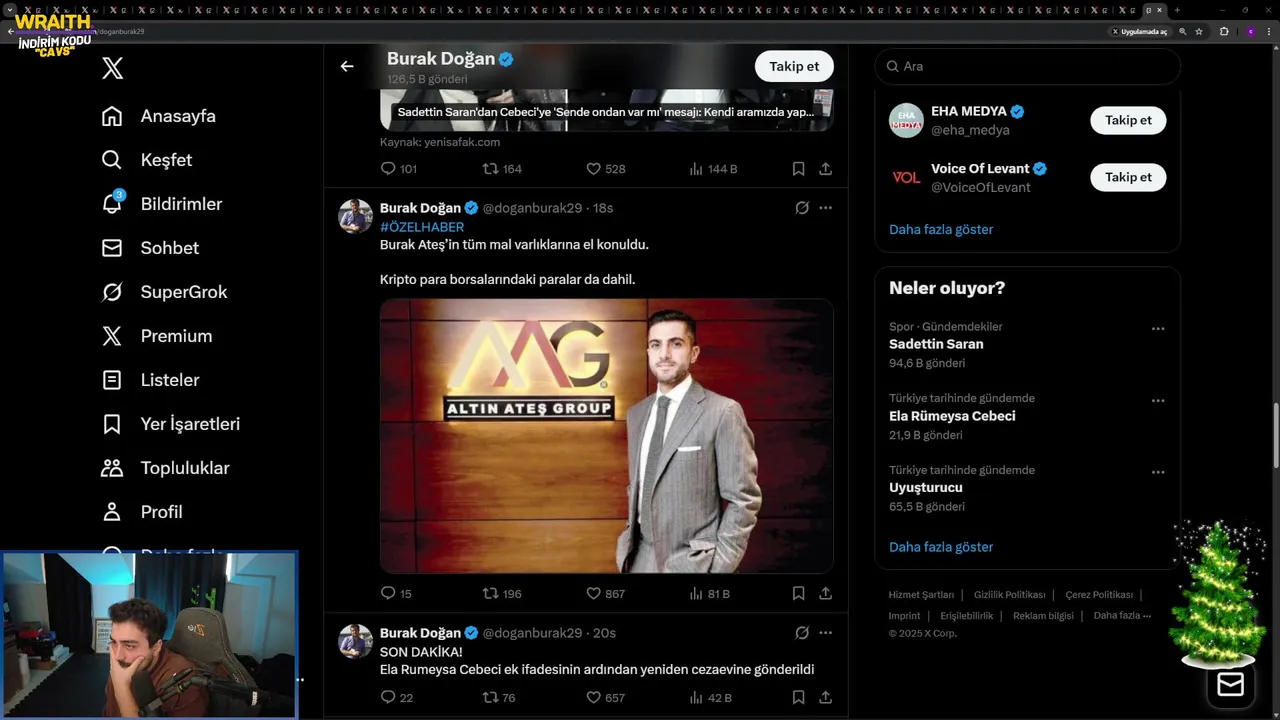This screenshot has height=720, width=1280.
Task: Click the X logo in sidebar
Action: pos(113,68)
